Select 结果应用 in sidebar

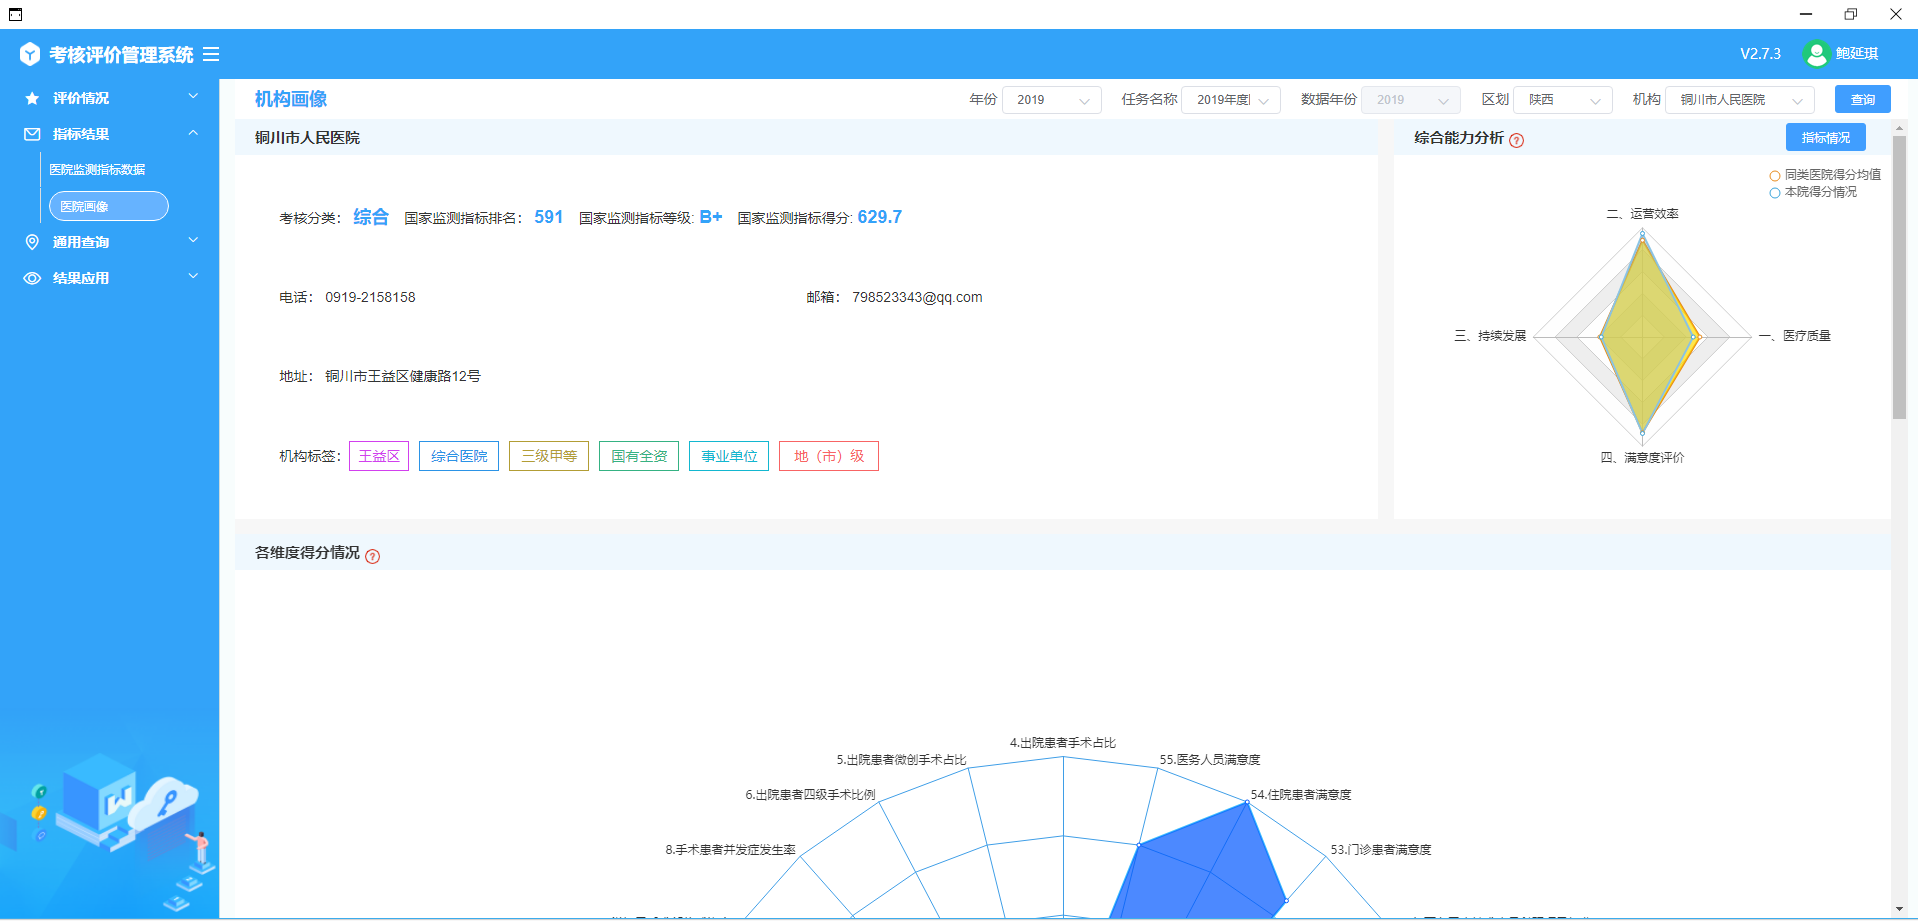81,278
